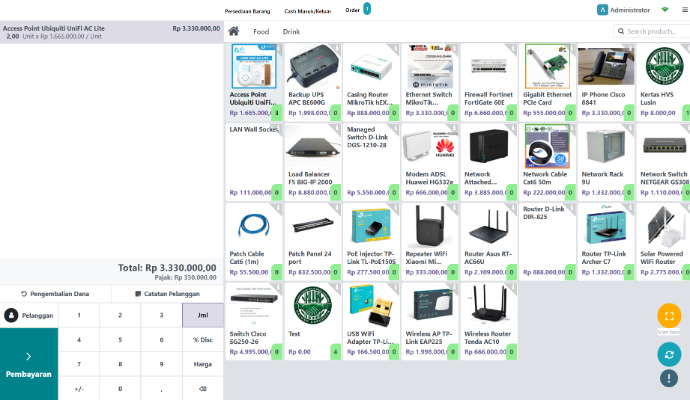Viewport: 690px width, 400px height.
Task: Add Patch Panel 24 port product
Action: click(x=312, y=241)
